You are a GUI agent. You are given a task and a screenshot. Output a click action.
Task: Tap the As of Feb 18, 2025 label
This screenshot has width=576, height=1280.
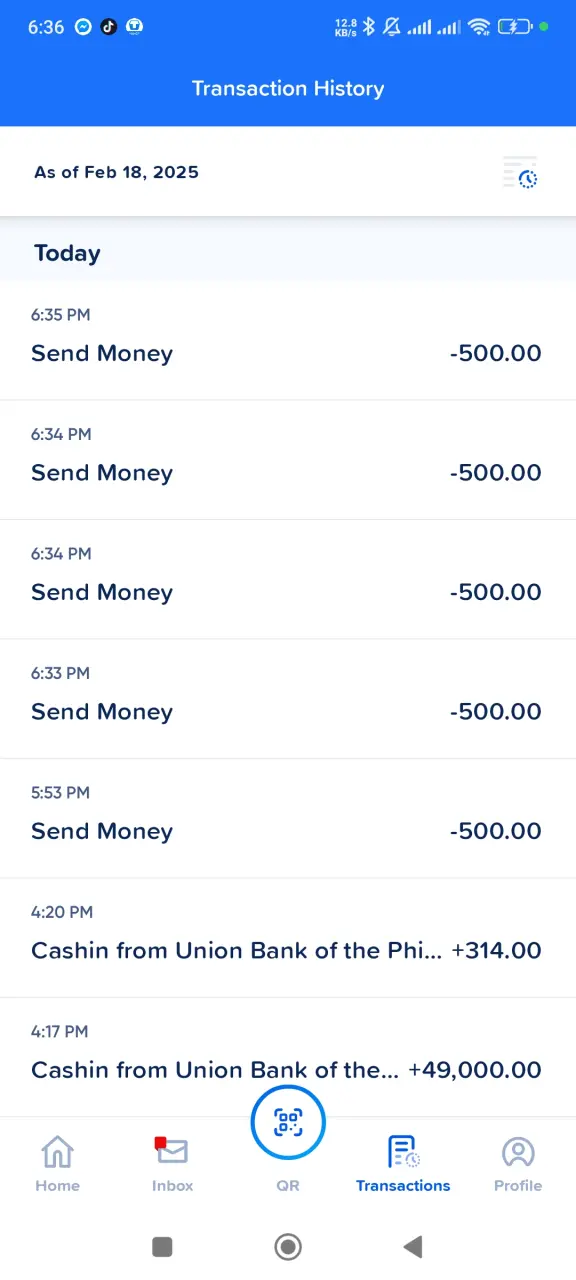click(x=116, y=172)
